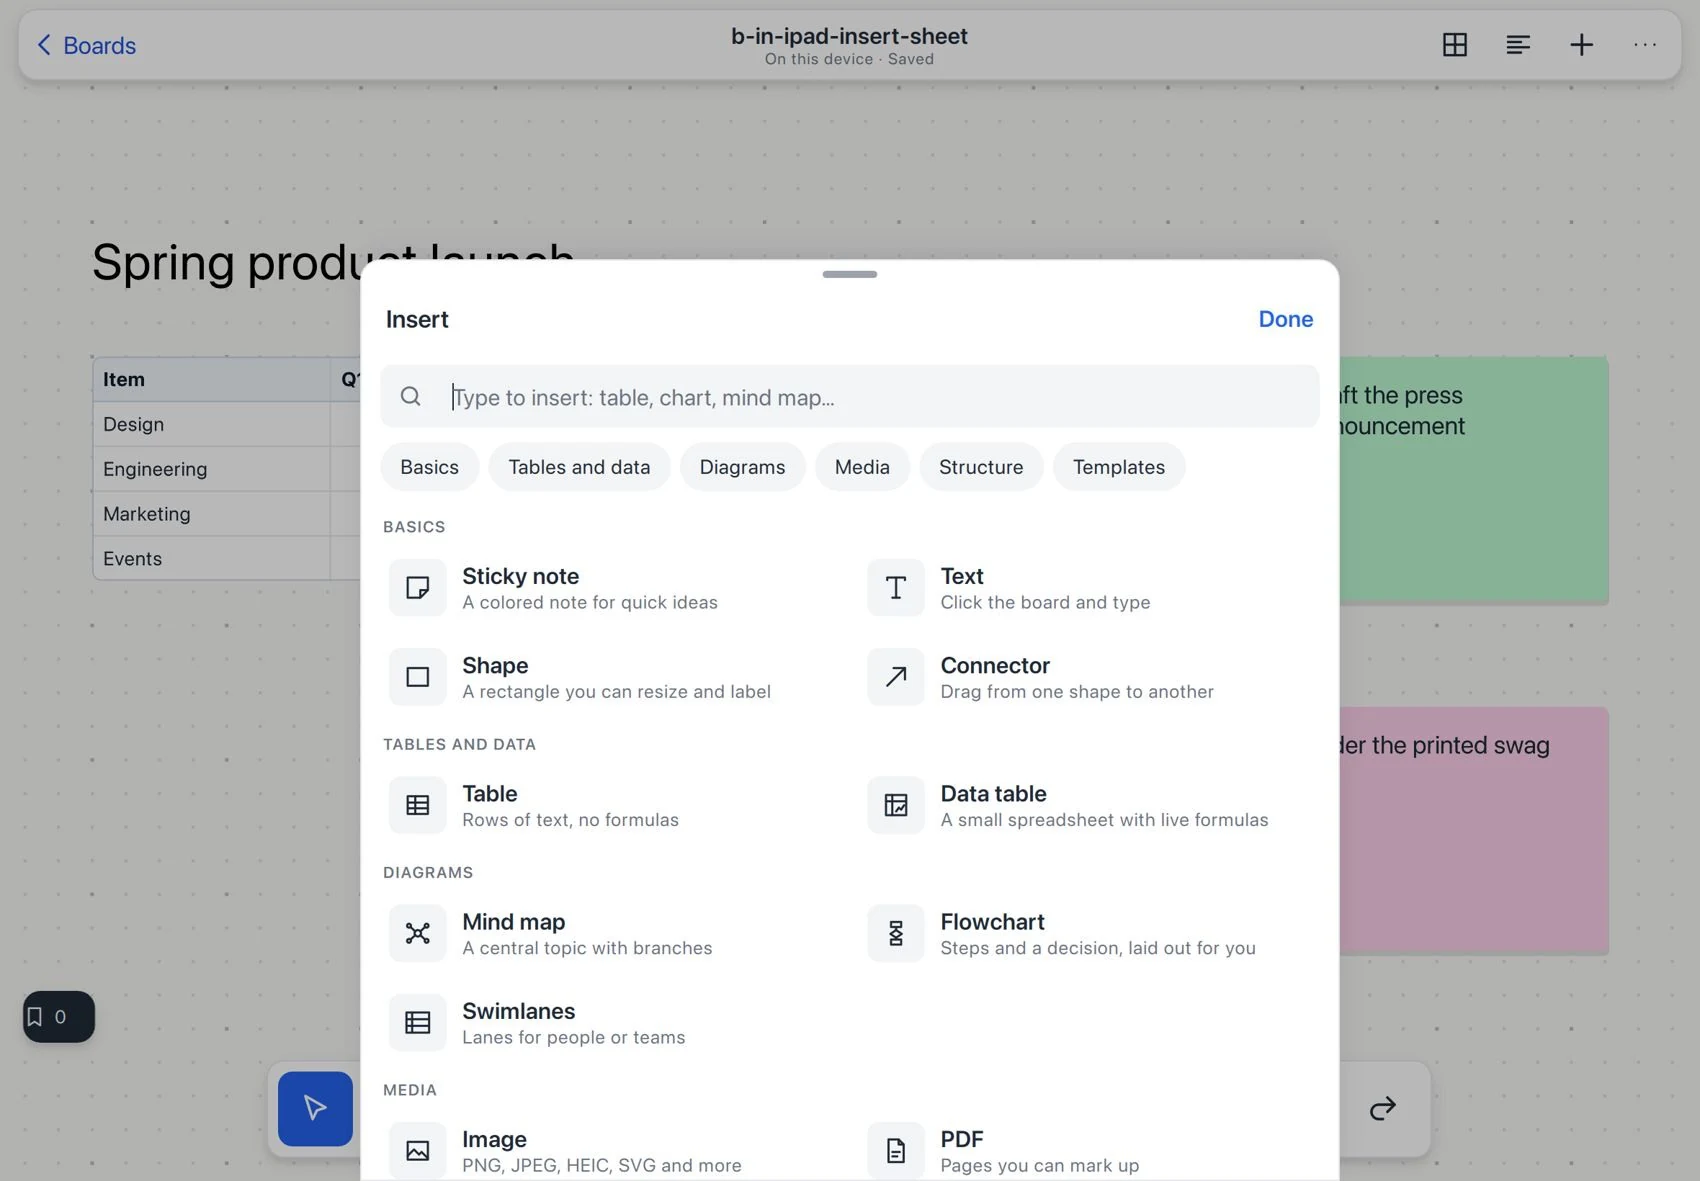Go back to Boards
Screen dimensions: 1700x1181
pyautogui.click(x=86, y=45)
